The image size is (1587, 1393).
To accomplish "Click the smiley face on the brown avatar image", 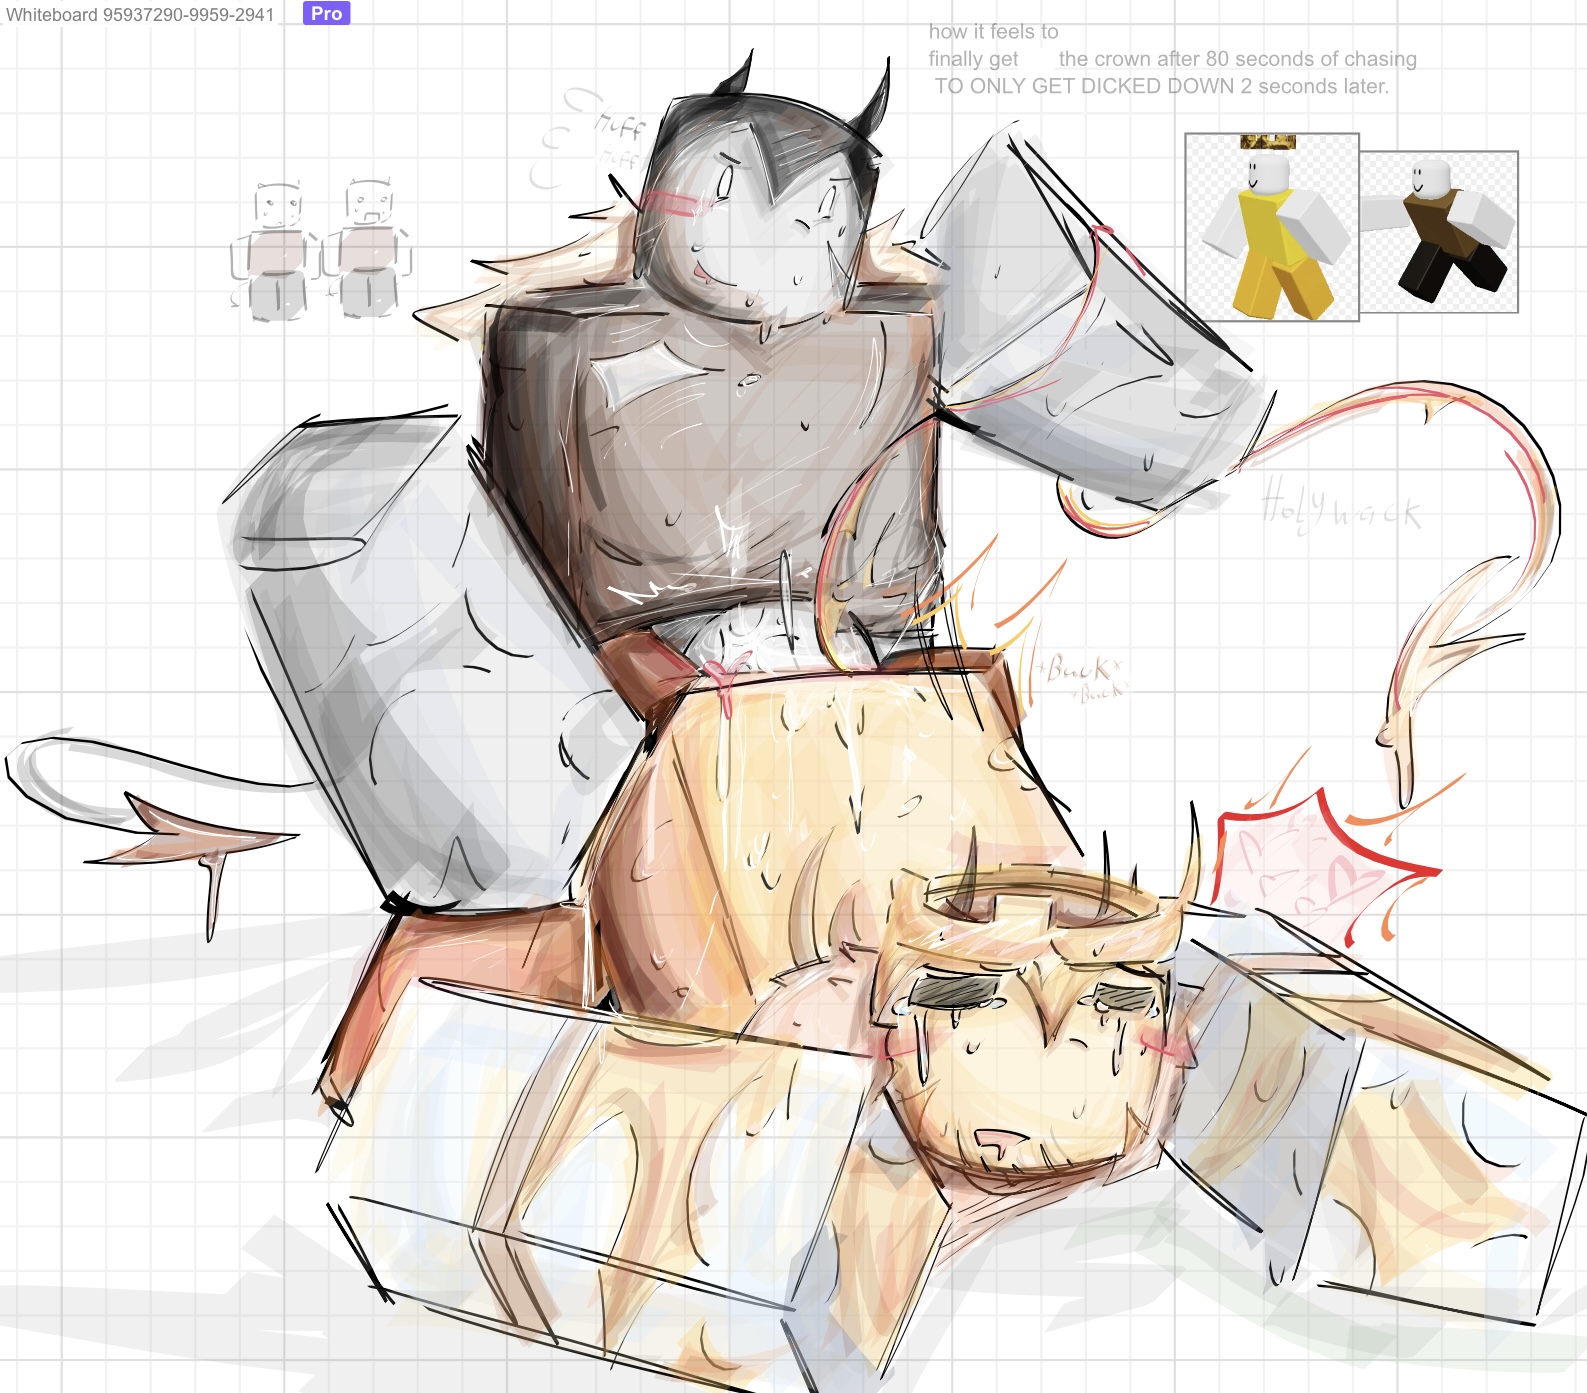I will (x=1418, y=180).
